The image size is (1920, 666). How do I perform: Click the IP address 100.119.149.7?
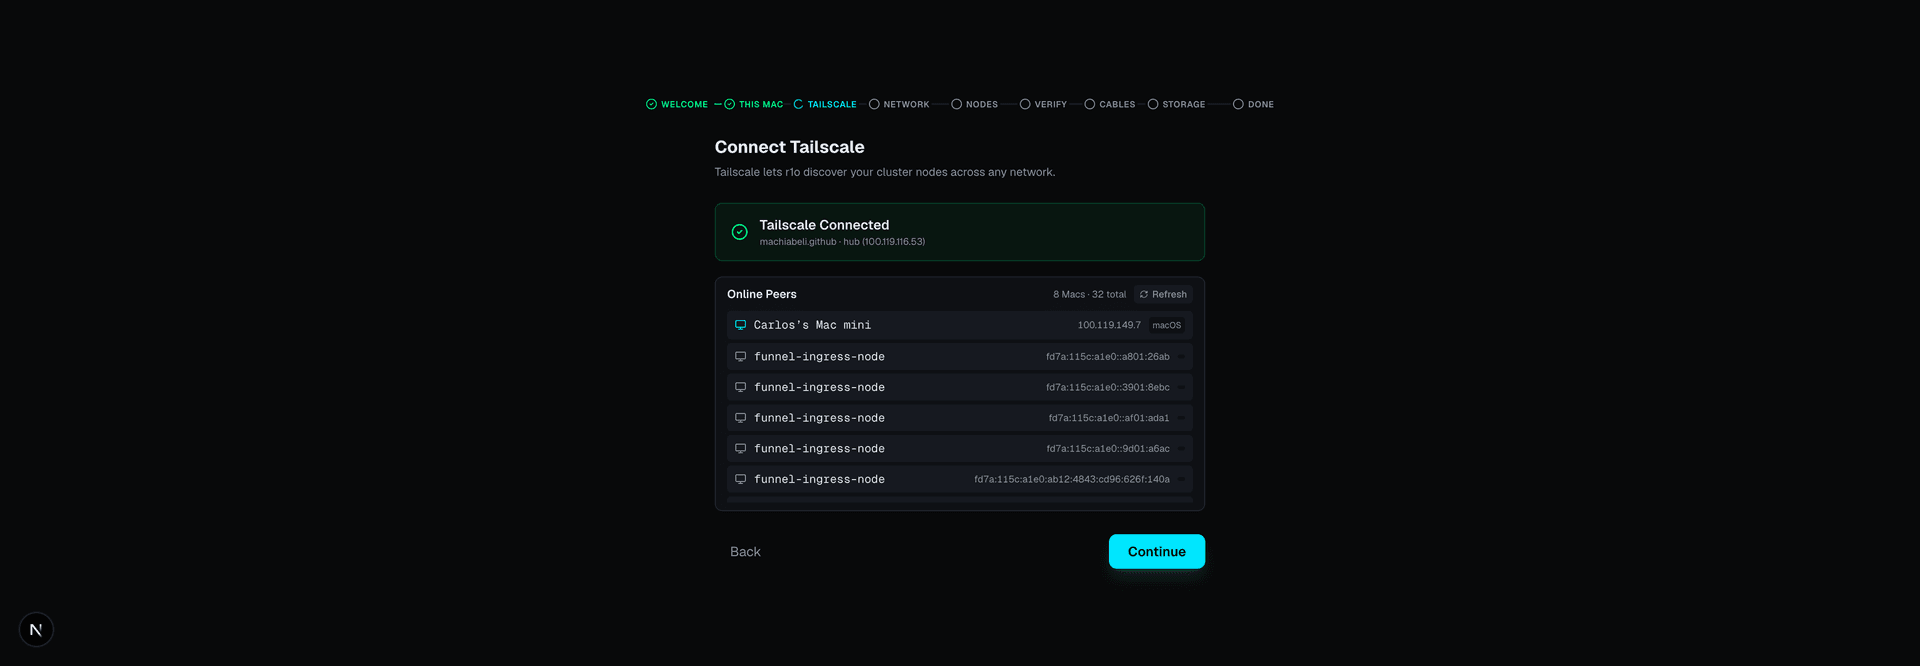click(x=1109, y=325)
